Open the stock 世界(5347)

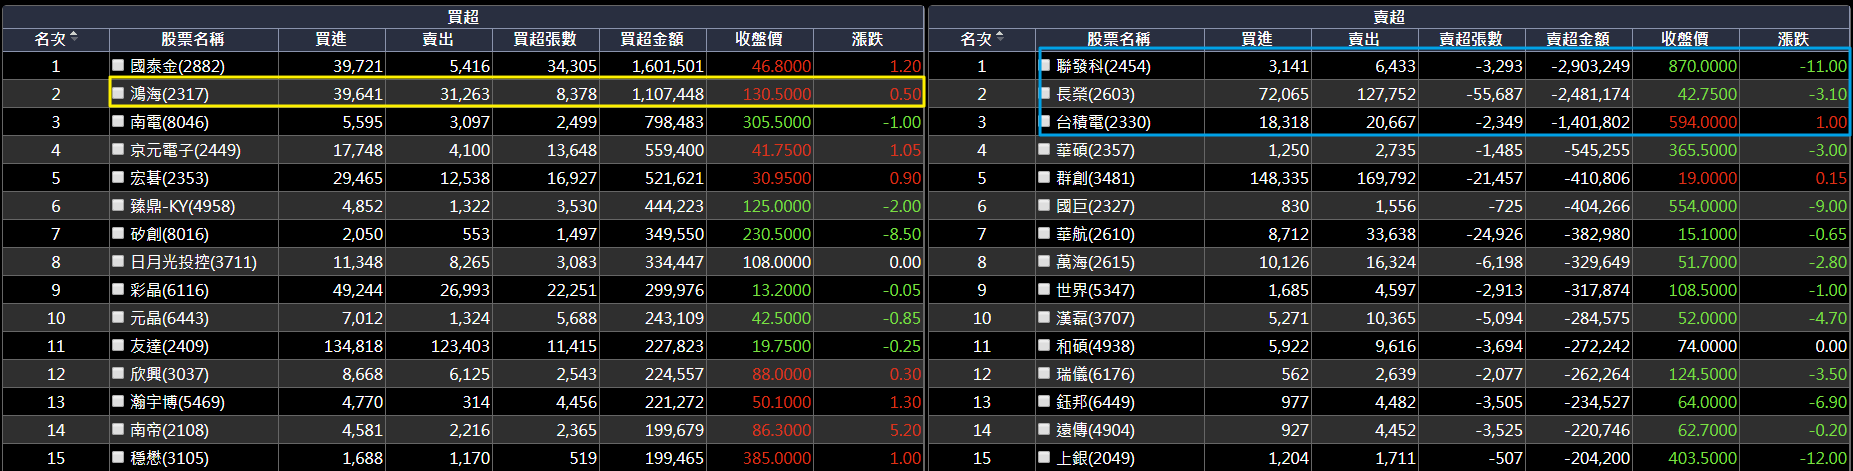[1095, 290]
